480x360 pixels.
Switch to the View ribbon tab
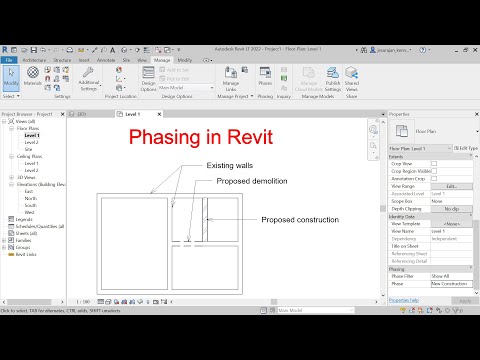142,60
